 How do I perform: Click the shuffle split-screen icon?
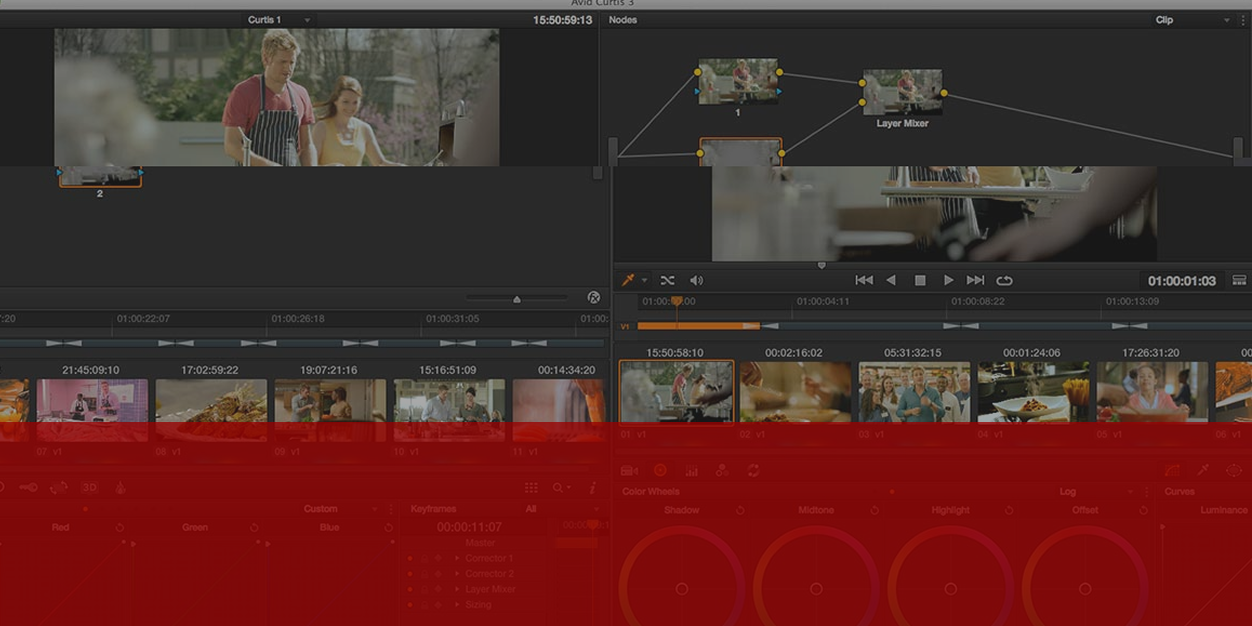coord(667,280)
